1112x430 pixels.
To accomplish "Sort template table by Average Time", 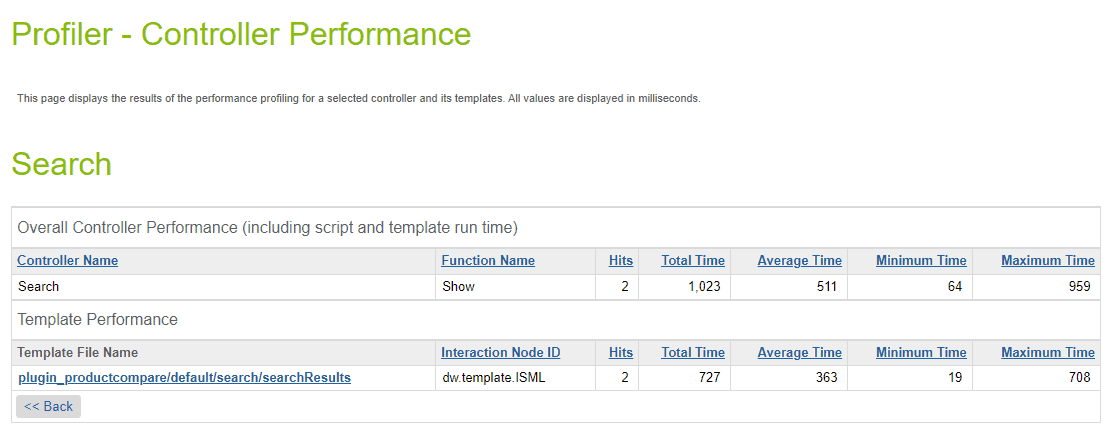I will pos(799,353).
